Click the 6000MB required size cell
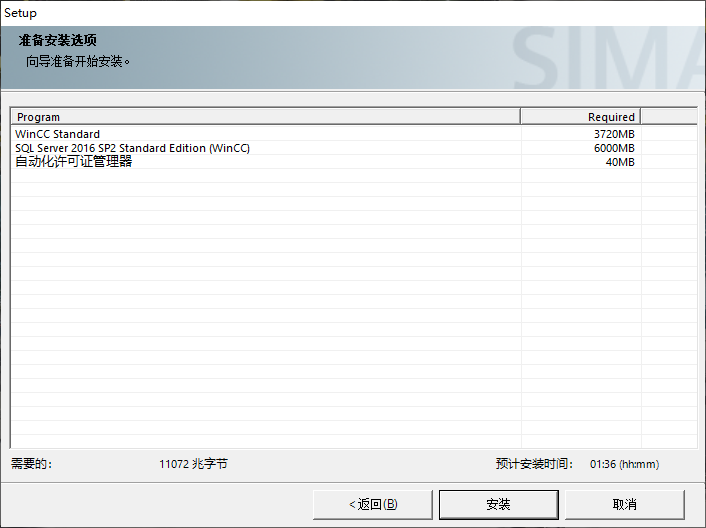The width and height of the screenshot is (706, 528). [x=614, y=148]
